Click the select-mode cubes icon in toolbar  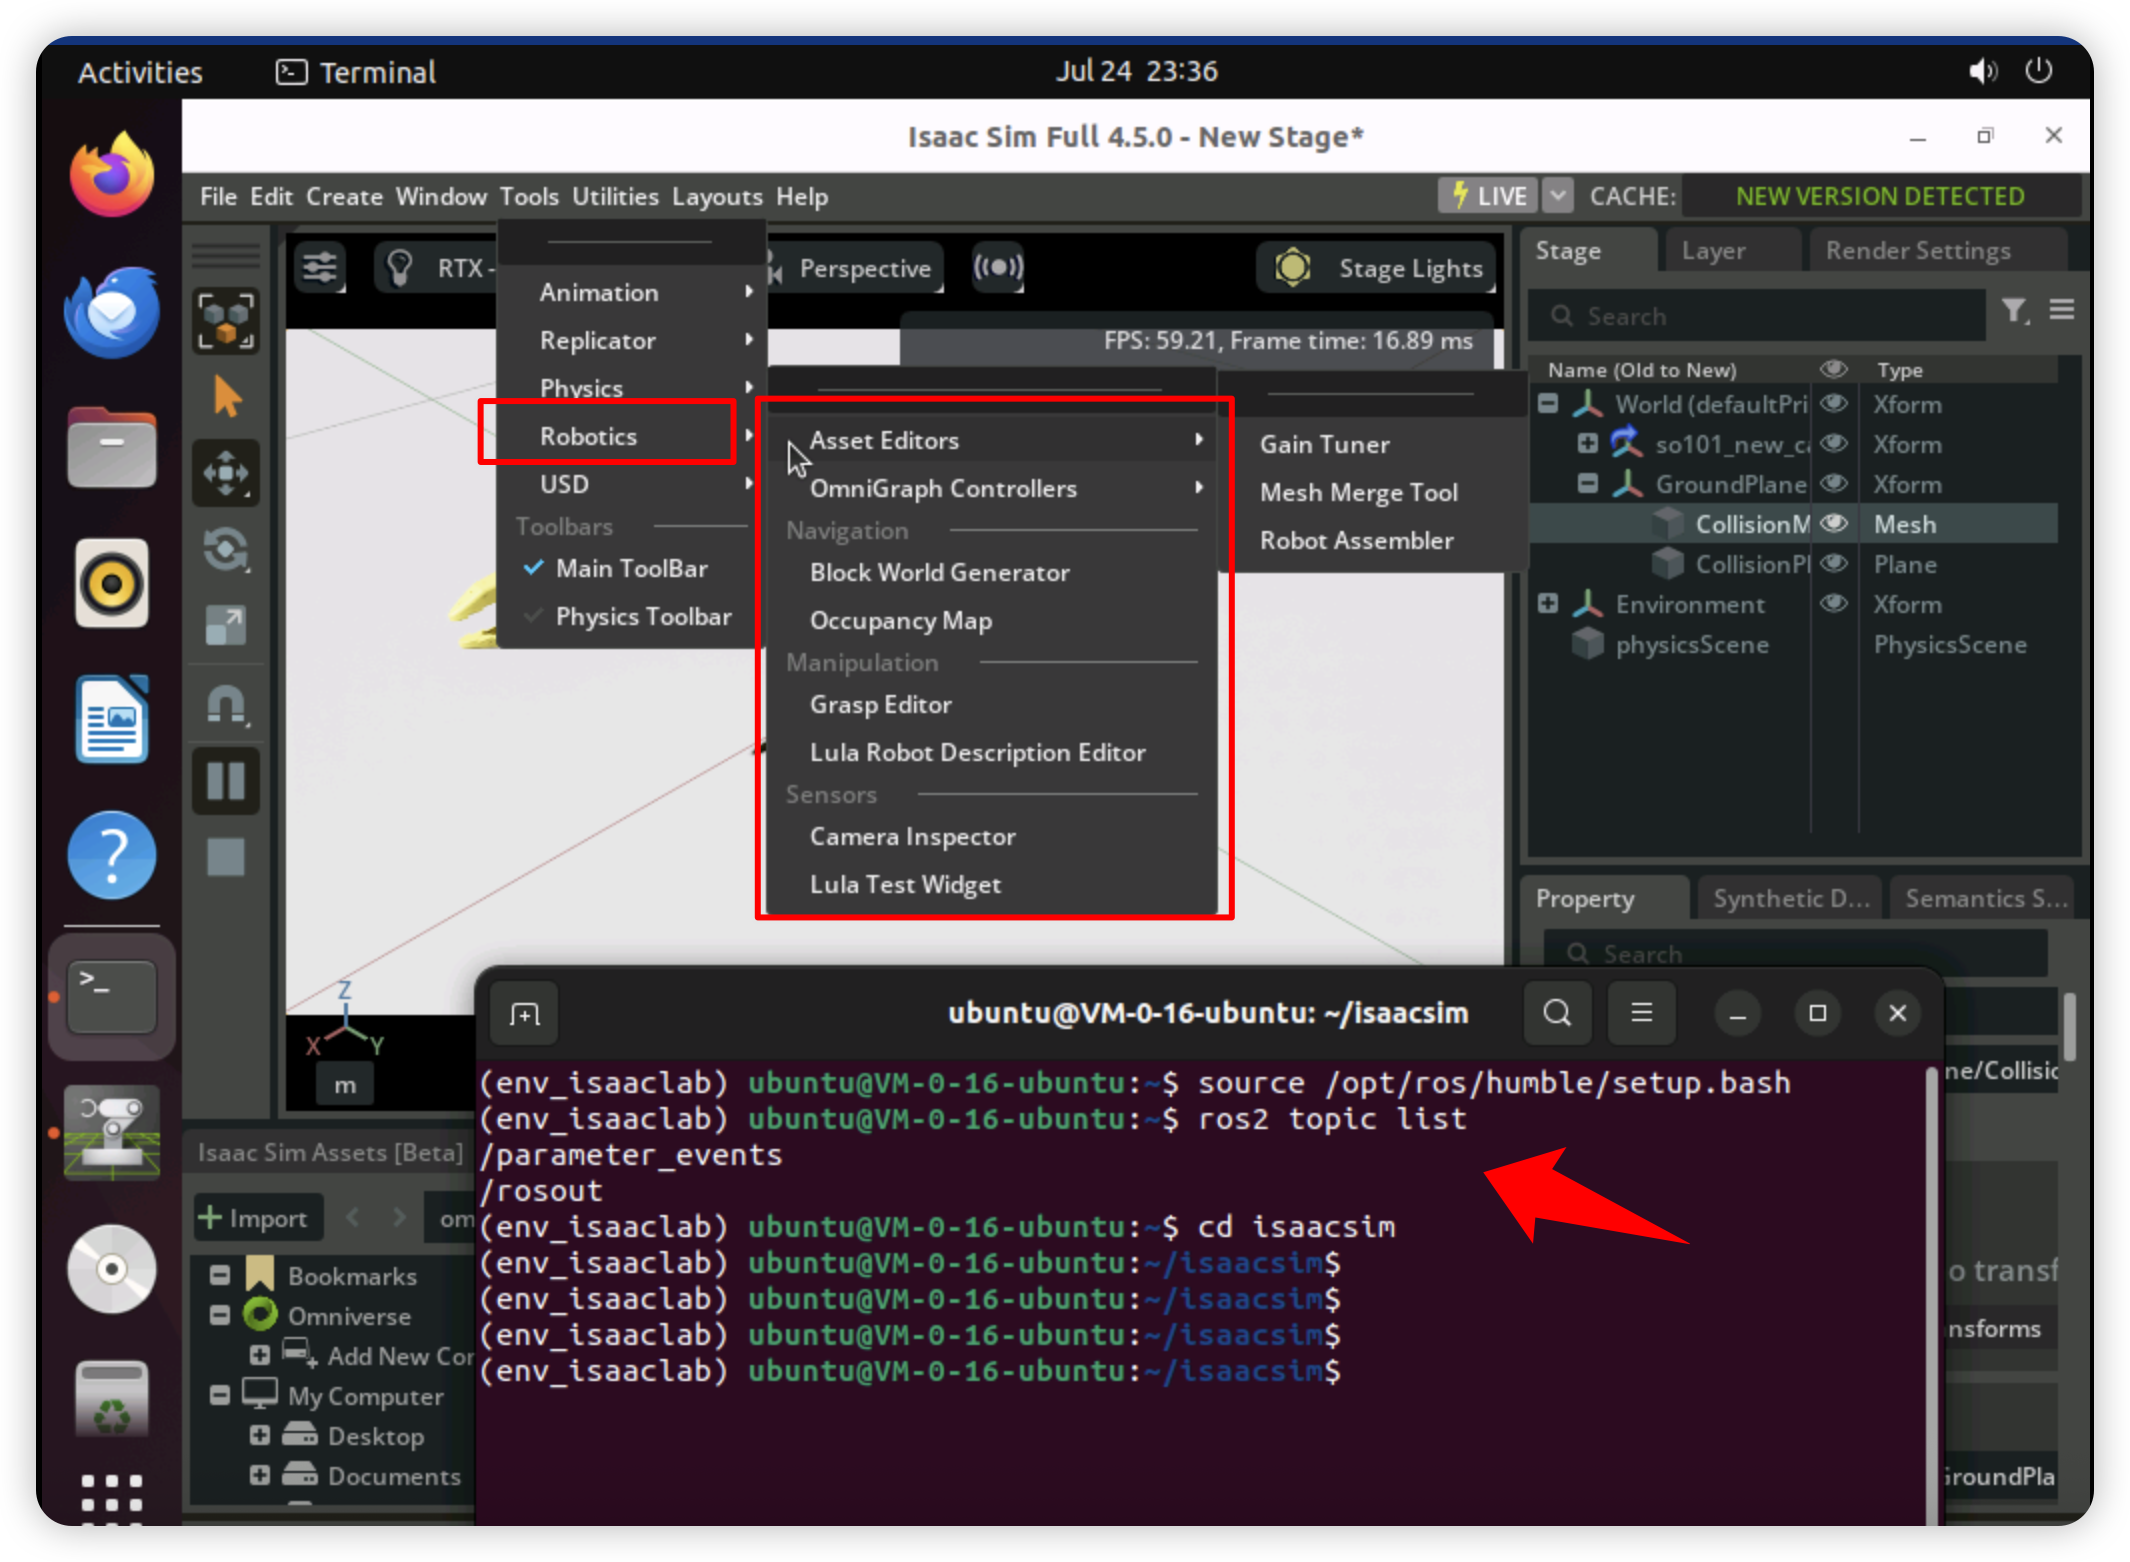(x=227, y=321)
